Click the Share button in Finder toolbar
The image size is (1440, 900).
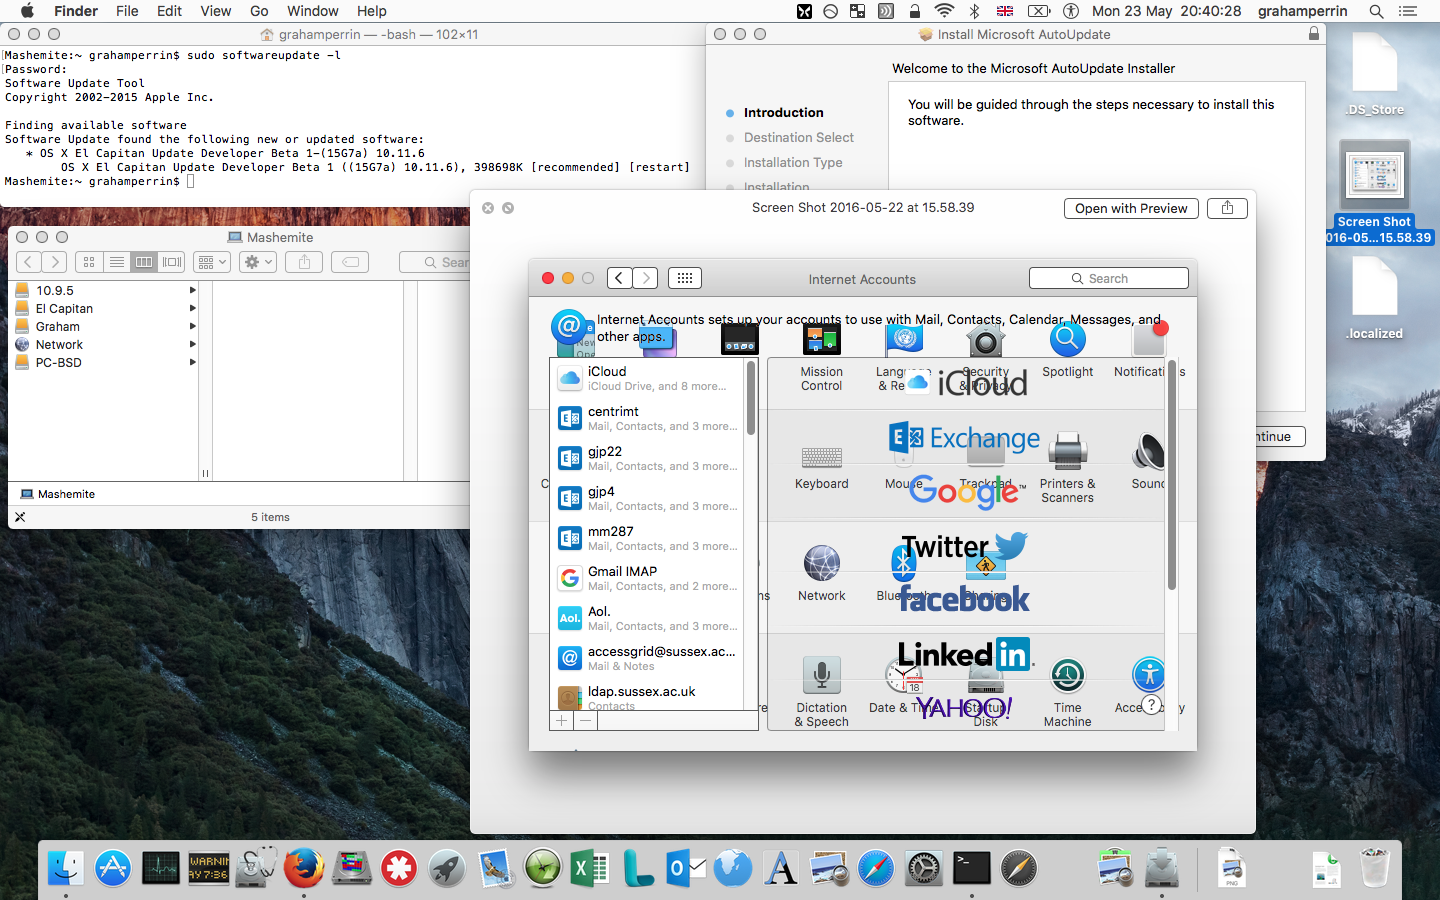(304, 262)
